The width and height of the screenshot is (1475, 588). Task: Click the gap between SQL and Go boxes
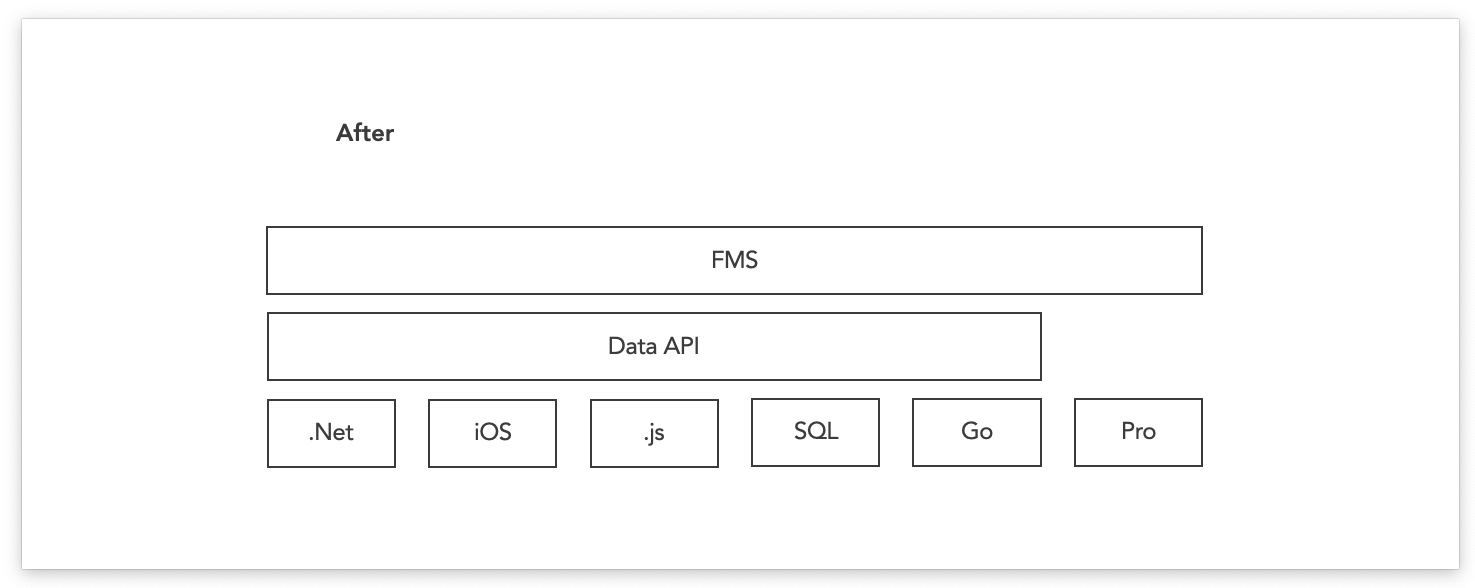tap(896, 433)
